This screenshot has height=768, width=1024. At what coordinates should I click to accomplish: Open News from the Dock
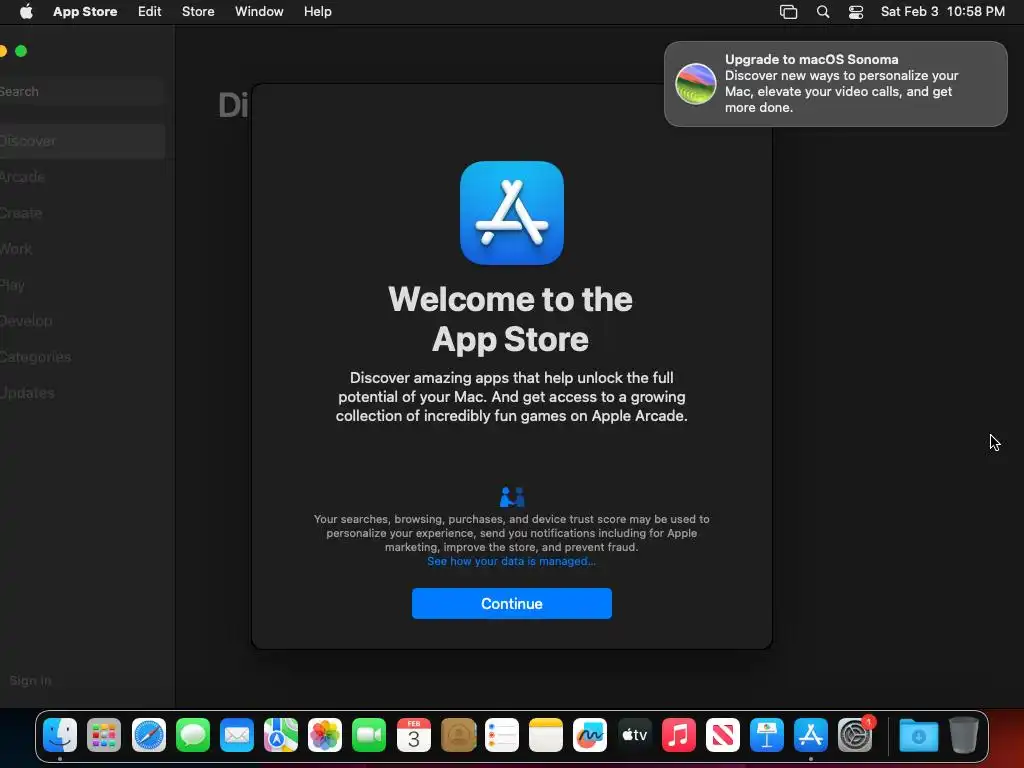point(722,735)
